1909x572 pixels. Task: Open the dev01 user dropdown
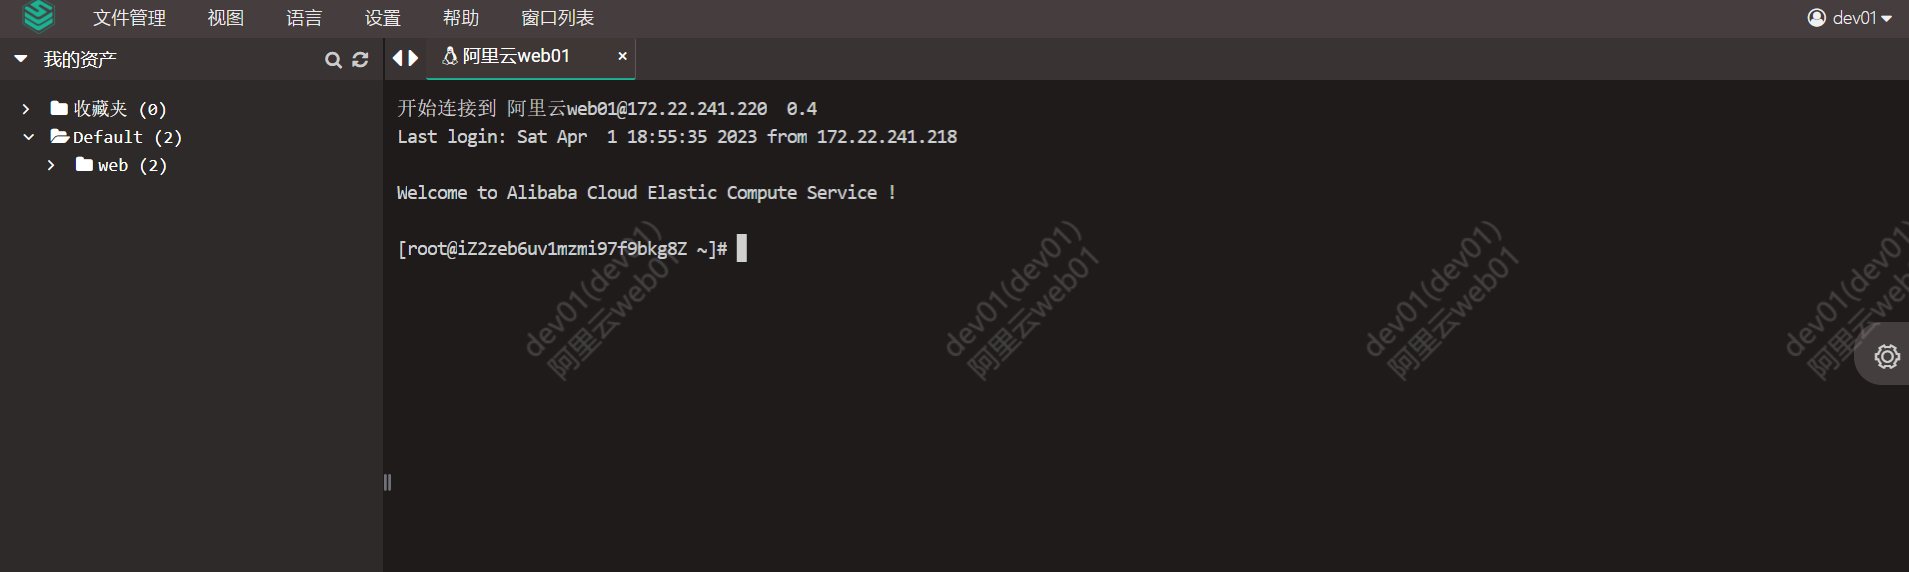[1849, 18]
